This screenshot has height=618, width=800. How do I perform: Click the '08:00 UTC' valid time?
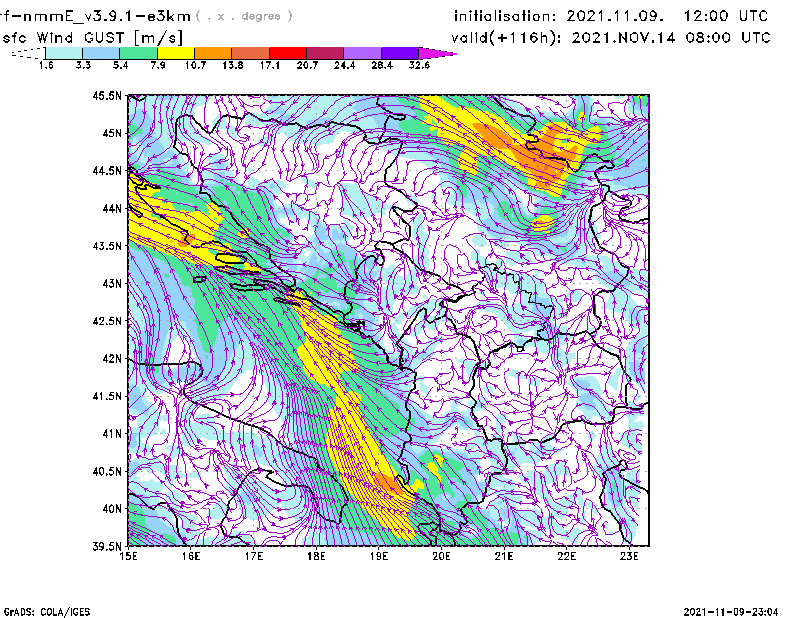728,38
